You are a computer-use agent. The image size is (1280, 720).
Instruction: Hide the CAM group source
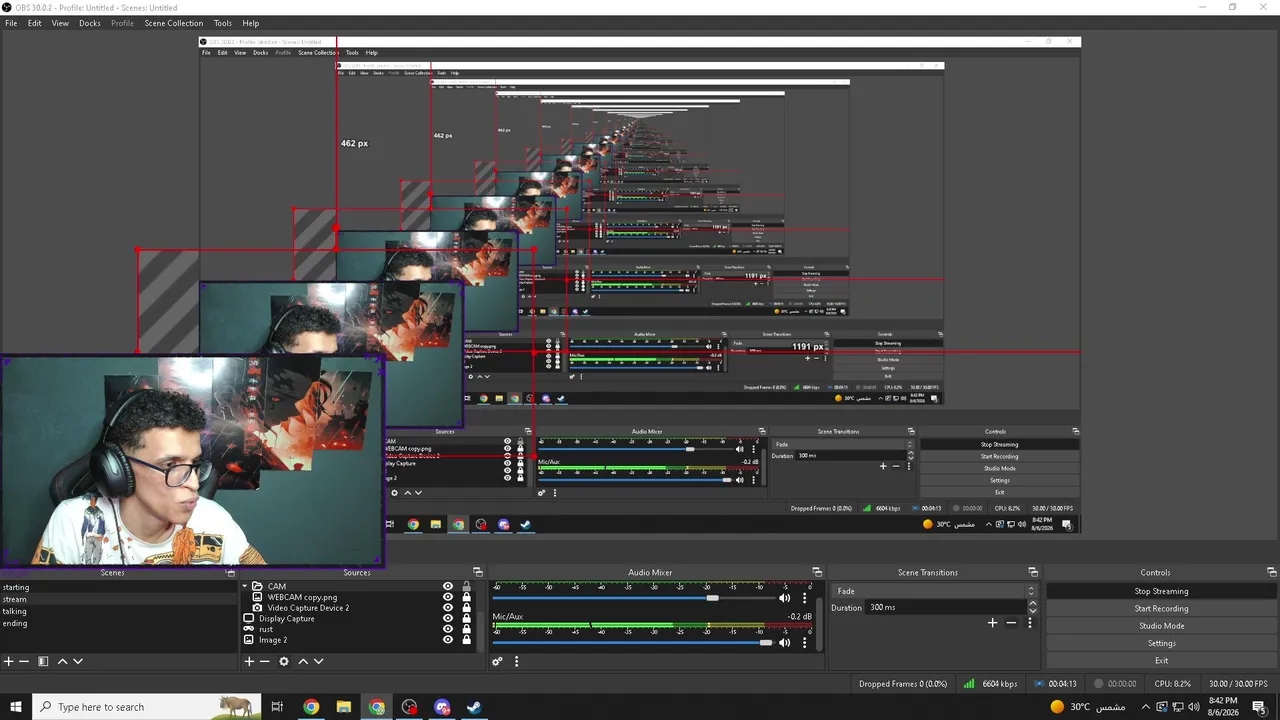[448, 587]
